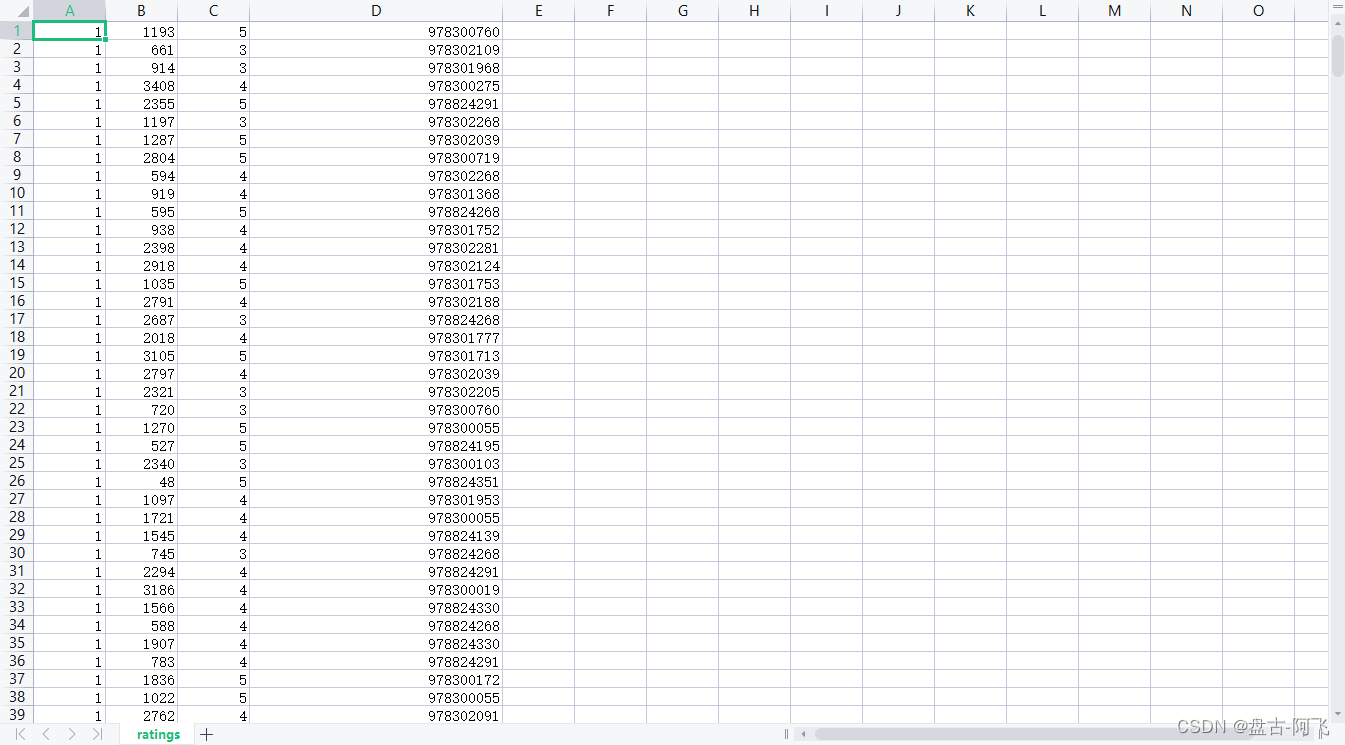Select row 26 header
Screen dimensions: 1345x745
[17, 481]
